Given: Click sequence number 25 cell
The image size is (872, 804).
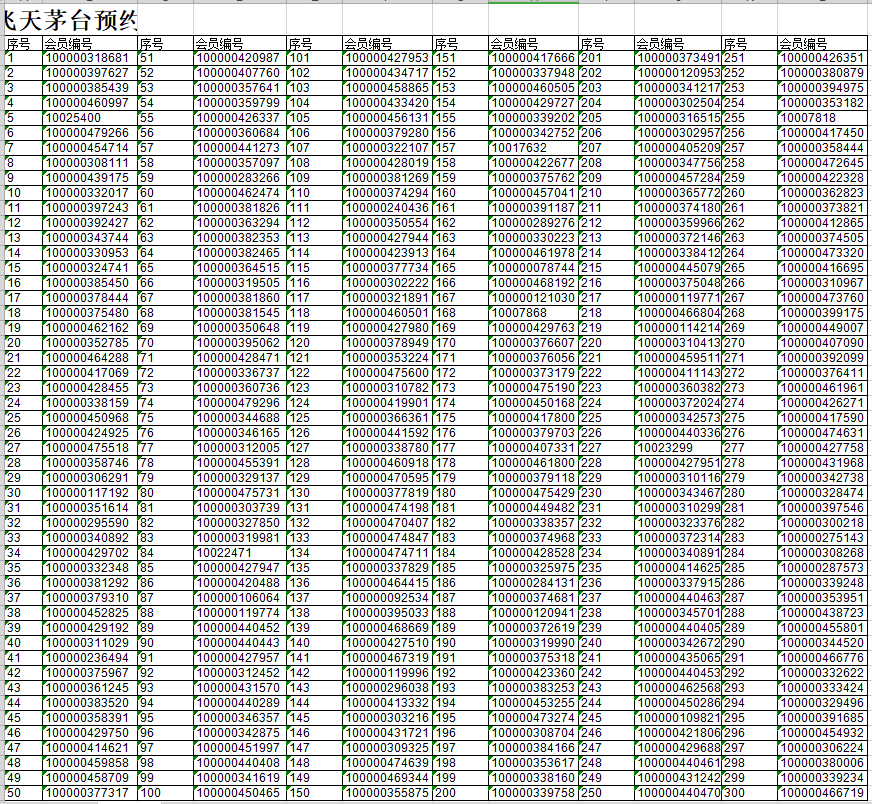Looking at the screenshot, I should click(x=23, y=419).
